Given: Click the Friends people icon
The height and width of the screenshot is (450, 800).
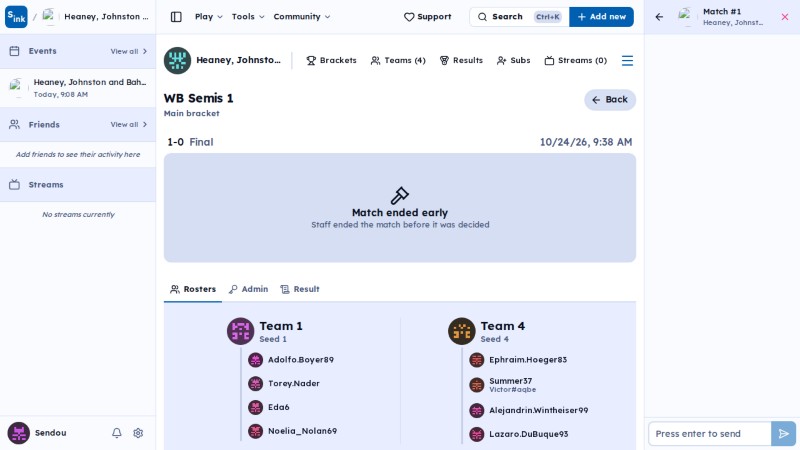Looking at the screenshot, I should 14,124.
